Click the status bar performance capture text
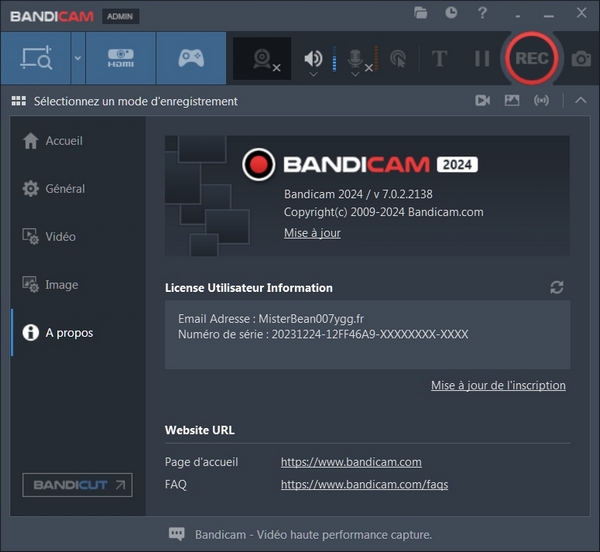This screenshot has width=600, height=552. (x=313, y=534)
